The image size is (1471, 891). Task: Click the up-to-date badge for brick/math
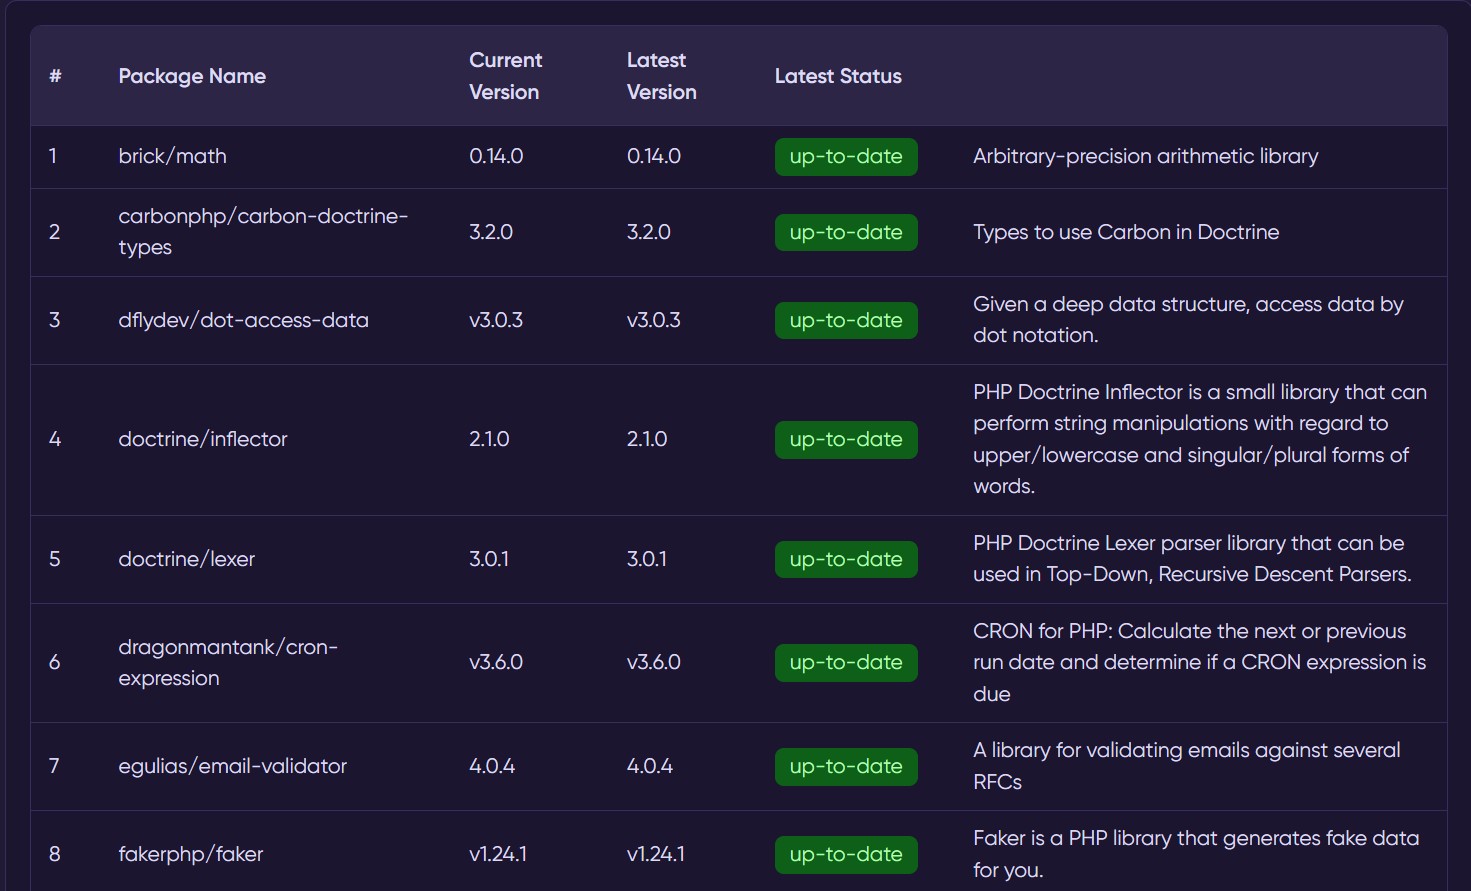click(x=845, y=157)
